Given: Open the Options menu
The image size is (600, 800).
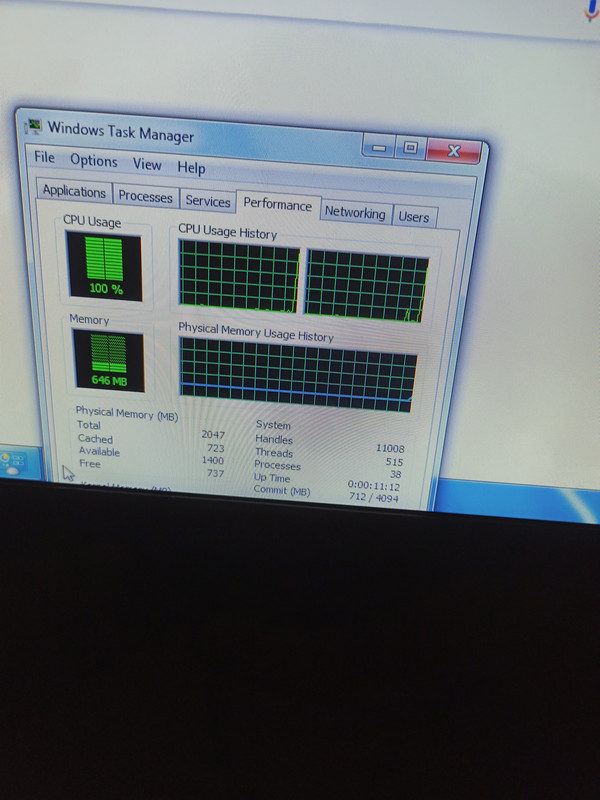Looking at the screenshot, I should pos(94,161).
